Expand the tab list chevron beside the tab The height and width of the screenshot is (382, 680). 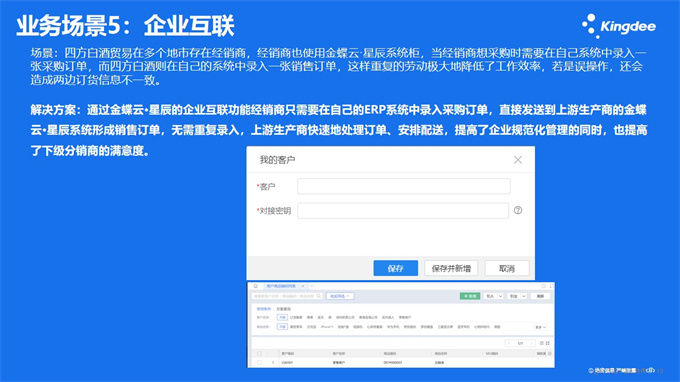coord(312,286)
